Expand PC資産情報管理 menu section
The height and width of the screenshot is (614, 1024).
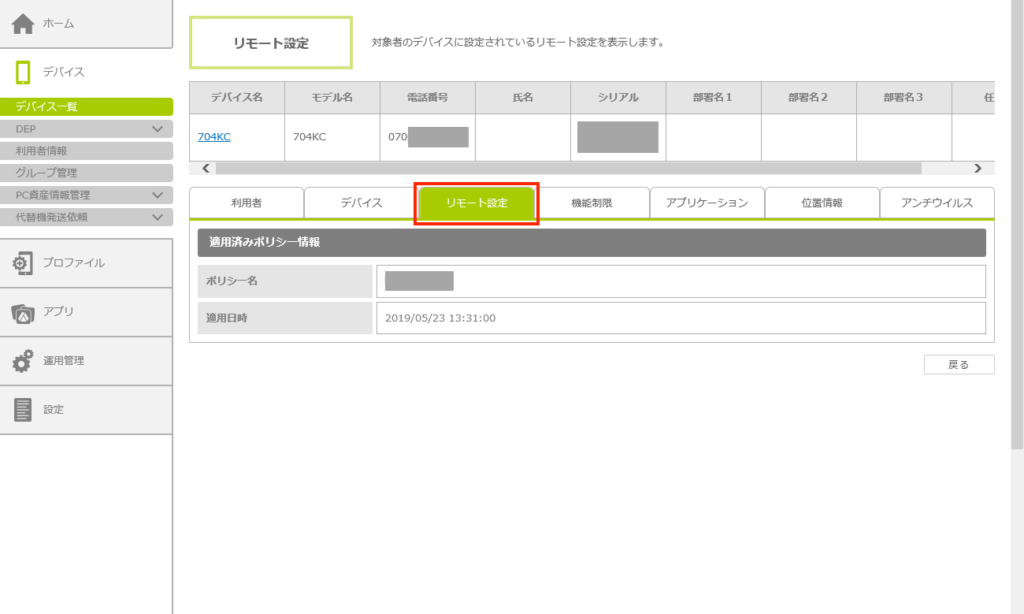(x=157, y=195)
